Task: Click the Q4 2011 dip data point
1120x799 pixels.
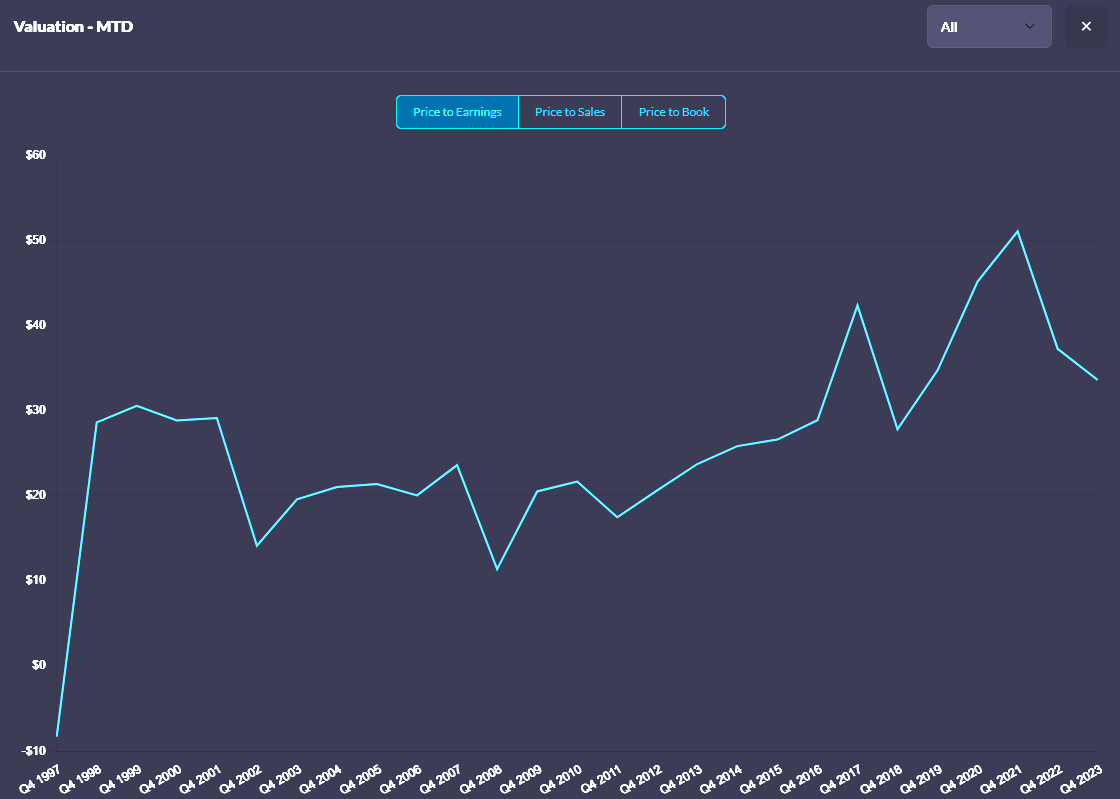Action: tap(617, 517)
